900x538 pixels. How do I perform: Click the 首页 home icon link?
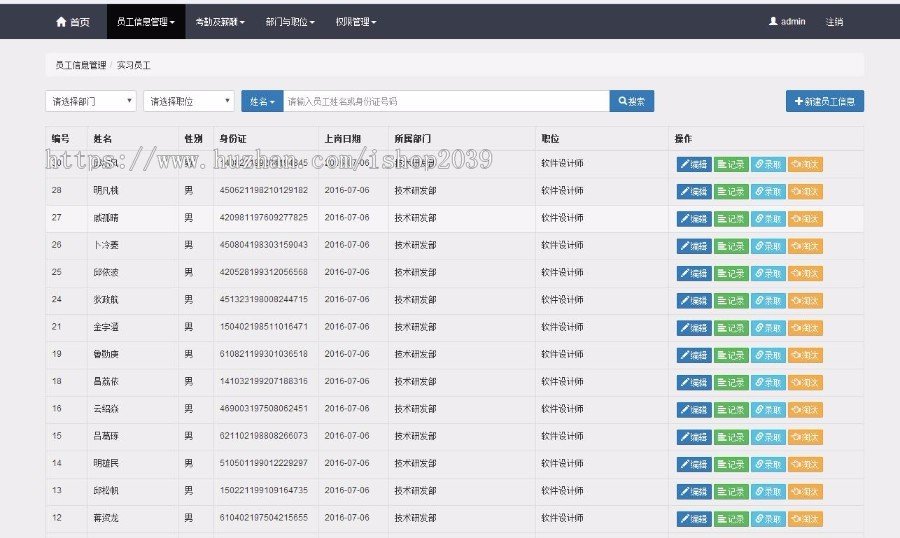72,22
